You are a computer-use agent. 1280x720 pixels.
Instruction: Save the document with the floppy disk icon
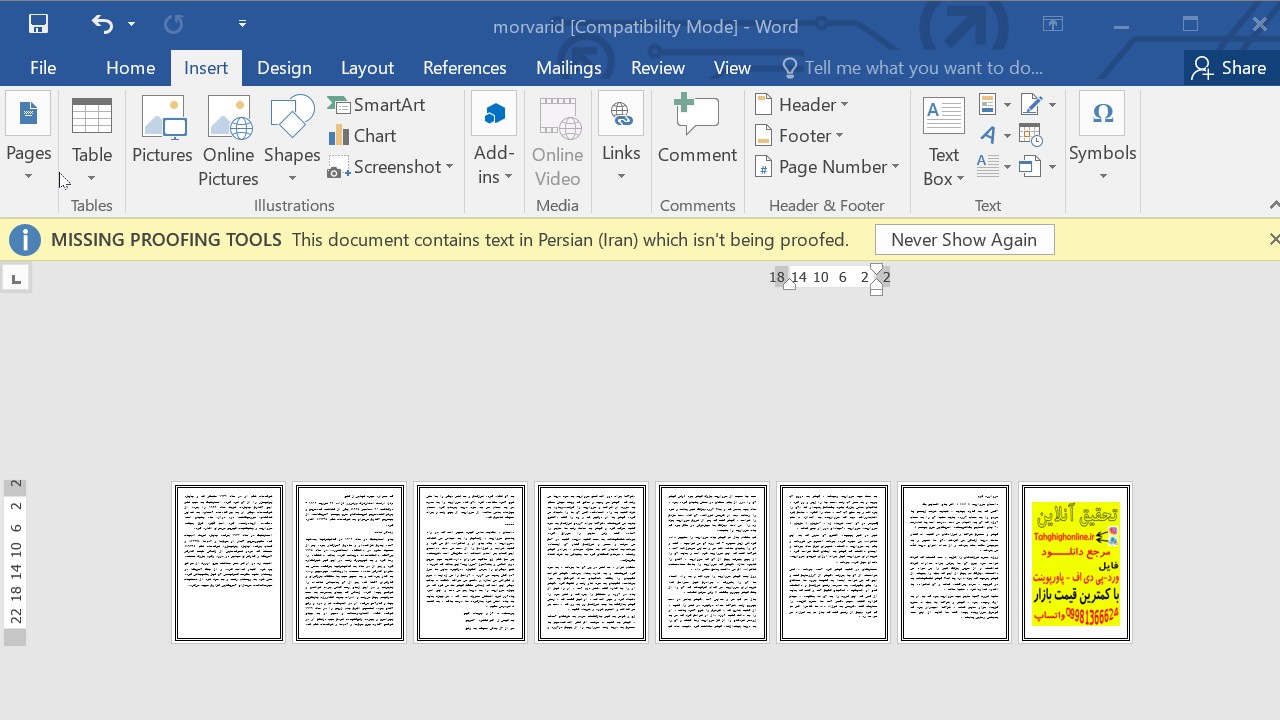(38, 23)
